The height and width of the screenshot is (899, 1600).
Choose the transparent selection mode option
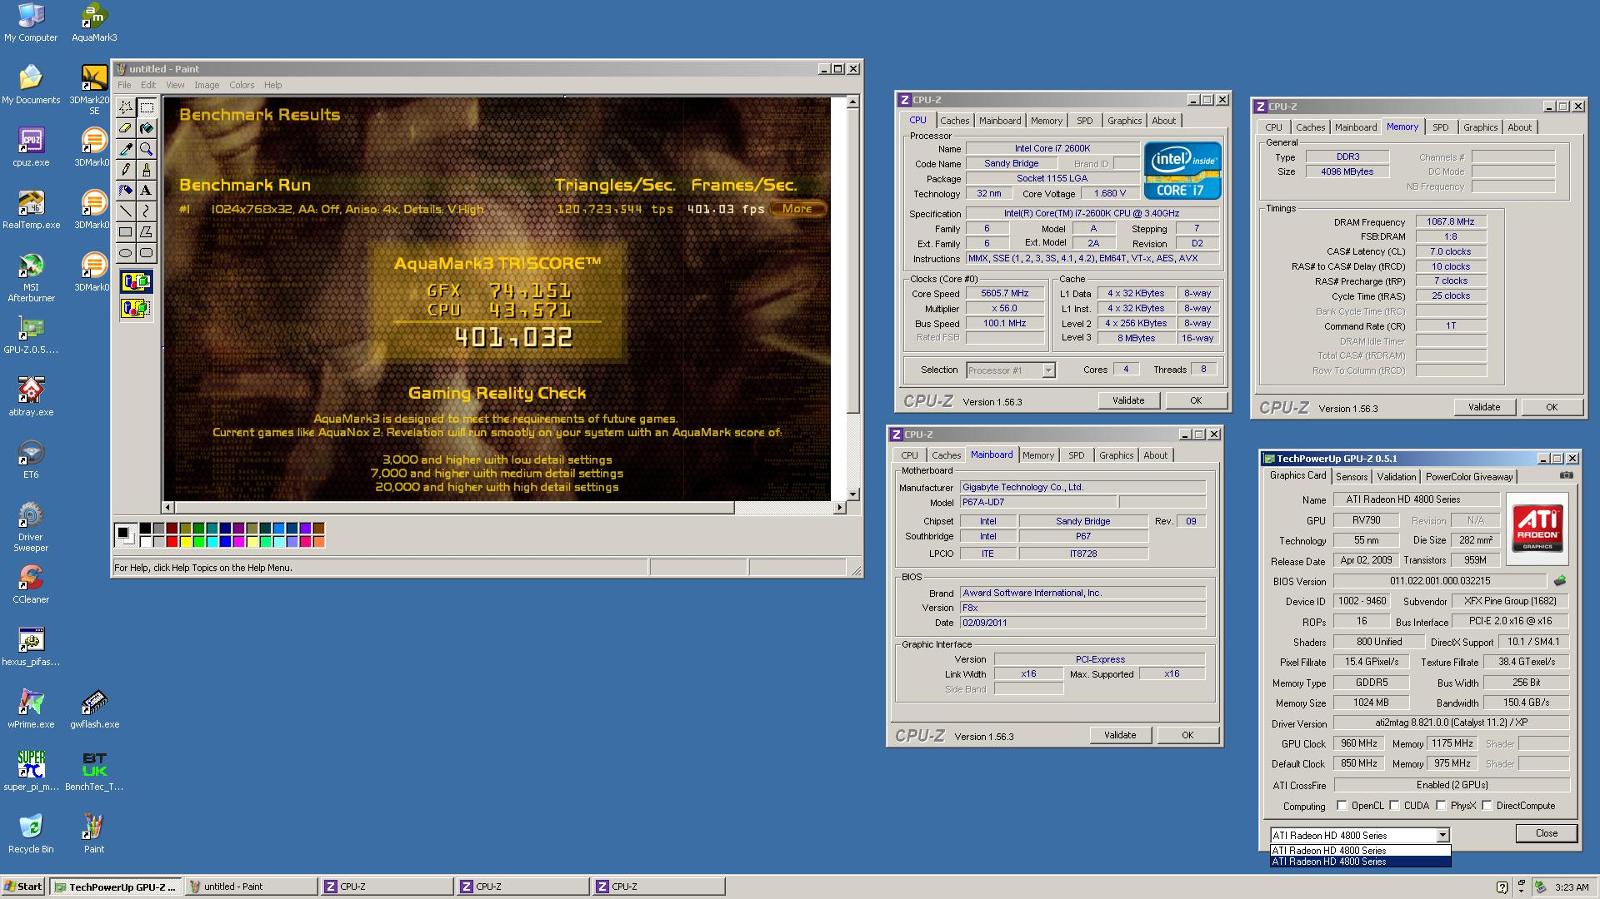136,308
